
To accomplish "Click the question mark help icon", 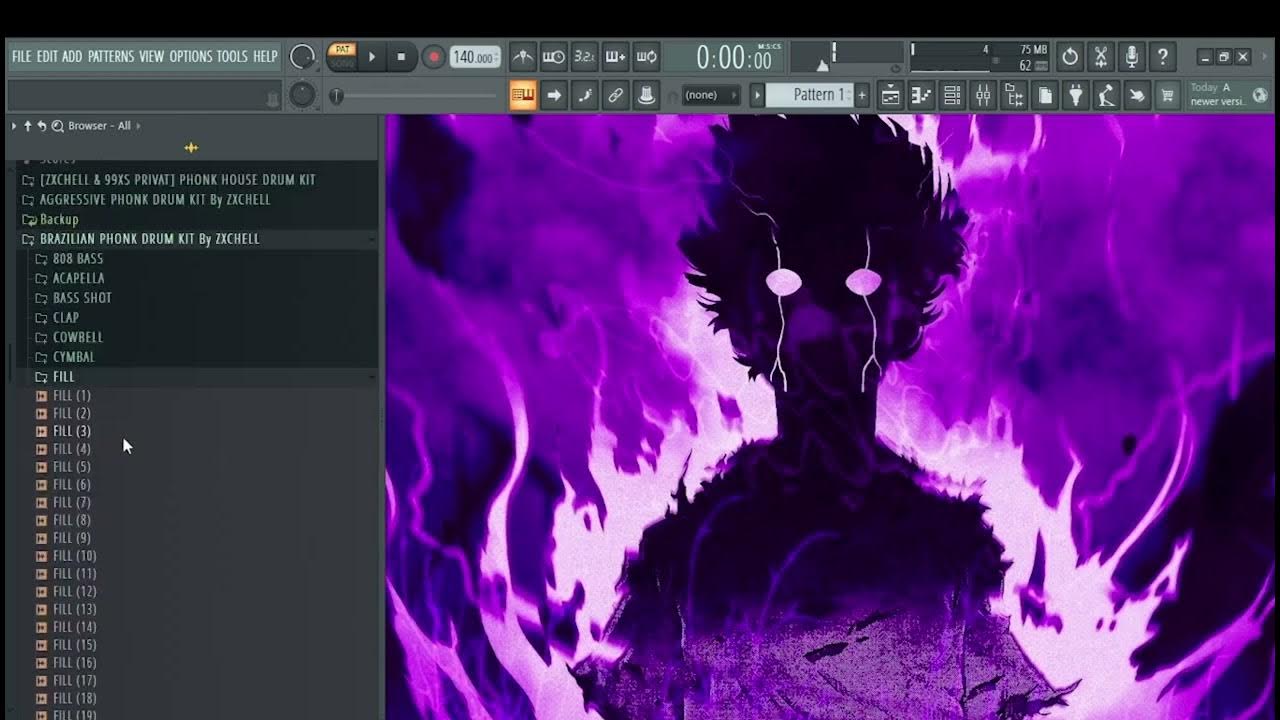I will 1163,57.
